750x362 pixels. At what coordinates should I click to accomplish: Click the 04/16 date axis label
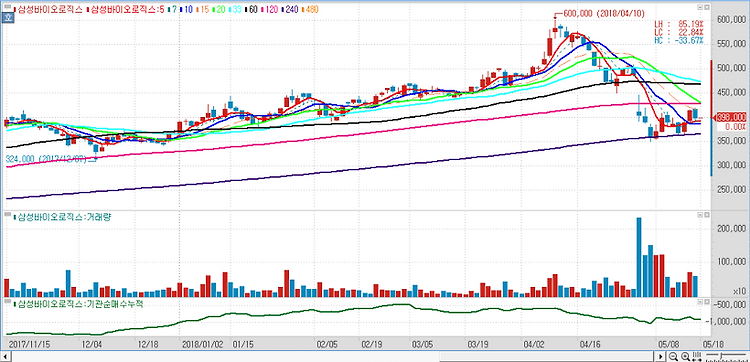click(x=589, y=344)
